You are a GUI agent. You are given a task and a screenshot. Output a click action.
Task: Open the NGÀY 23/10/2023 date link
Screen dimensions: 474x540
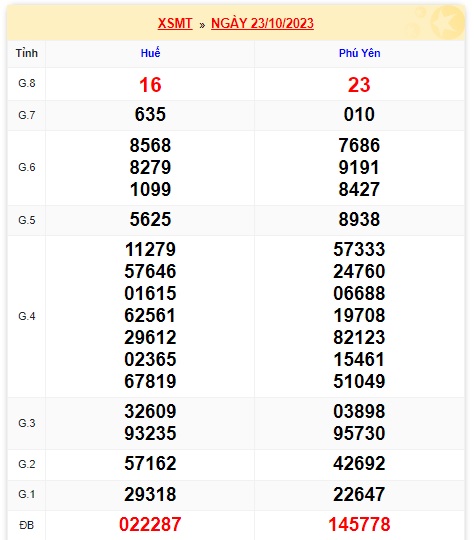pyautogui.click(x=262, y=23)
